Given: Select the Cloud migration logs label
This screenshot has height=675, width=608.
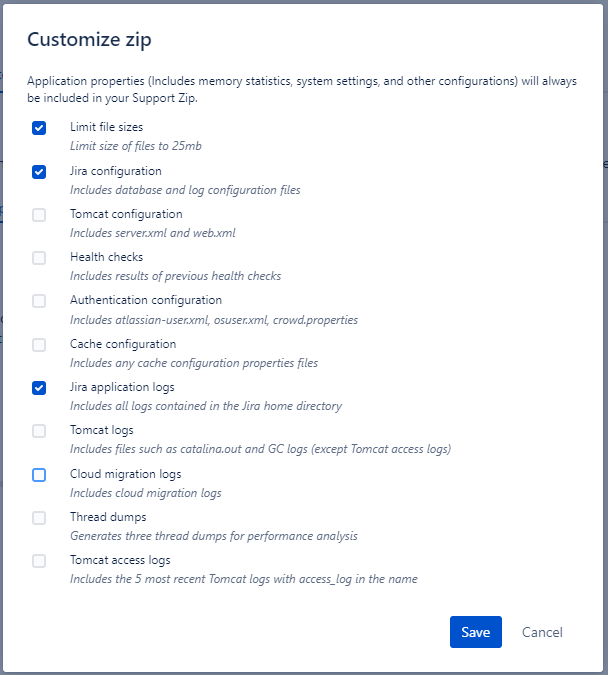Looking at the screenshot, I should [x=125, y=474].
